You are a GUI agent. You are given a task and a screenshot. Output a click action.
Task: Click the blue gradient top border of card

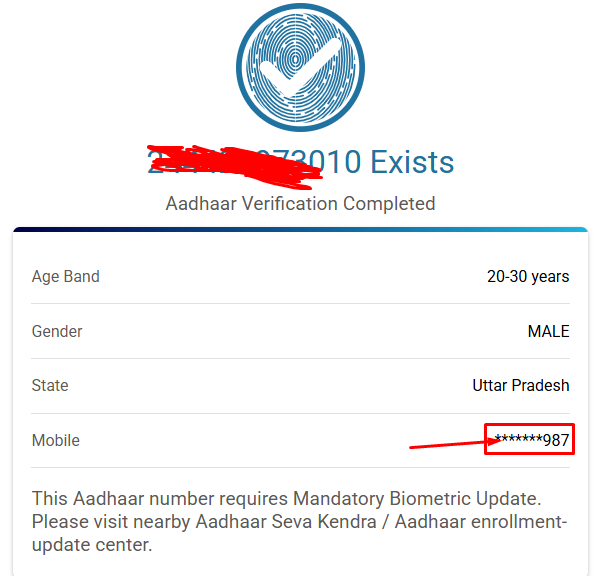click(300, 229)
